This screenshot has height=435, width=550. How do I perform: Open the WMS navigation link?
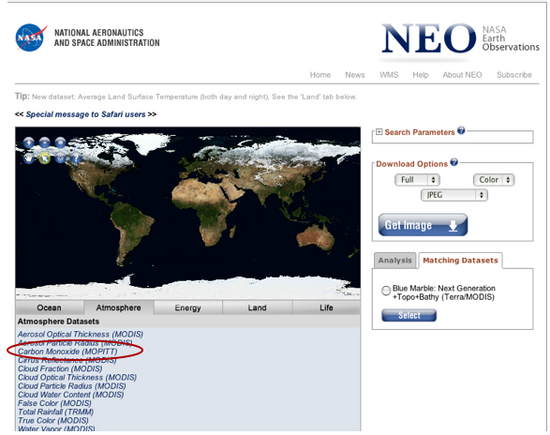[x=389, y=75]
